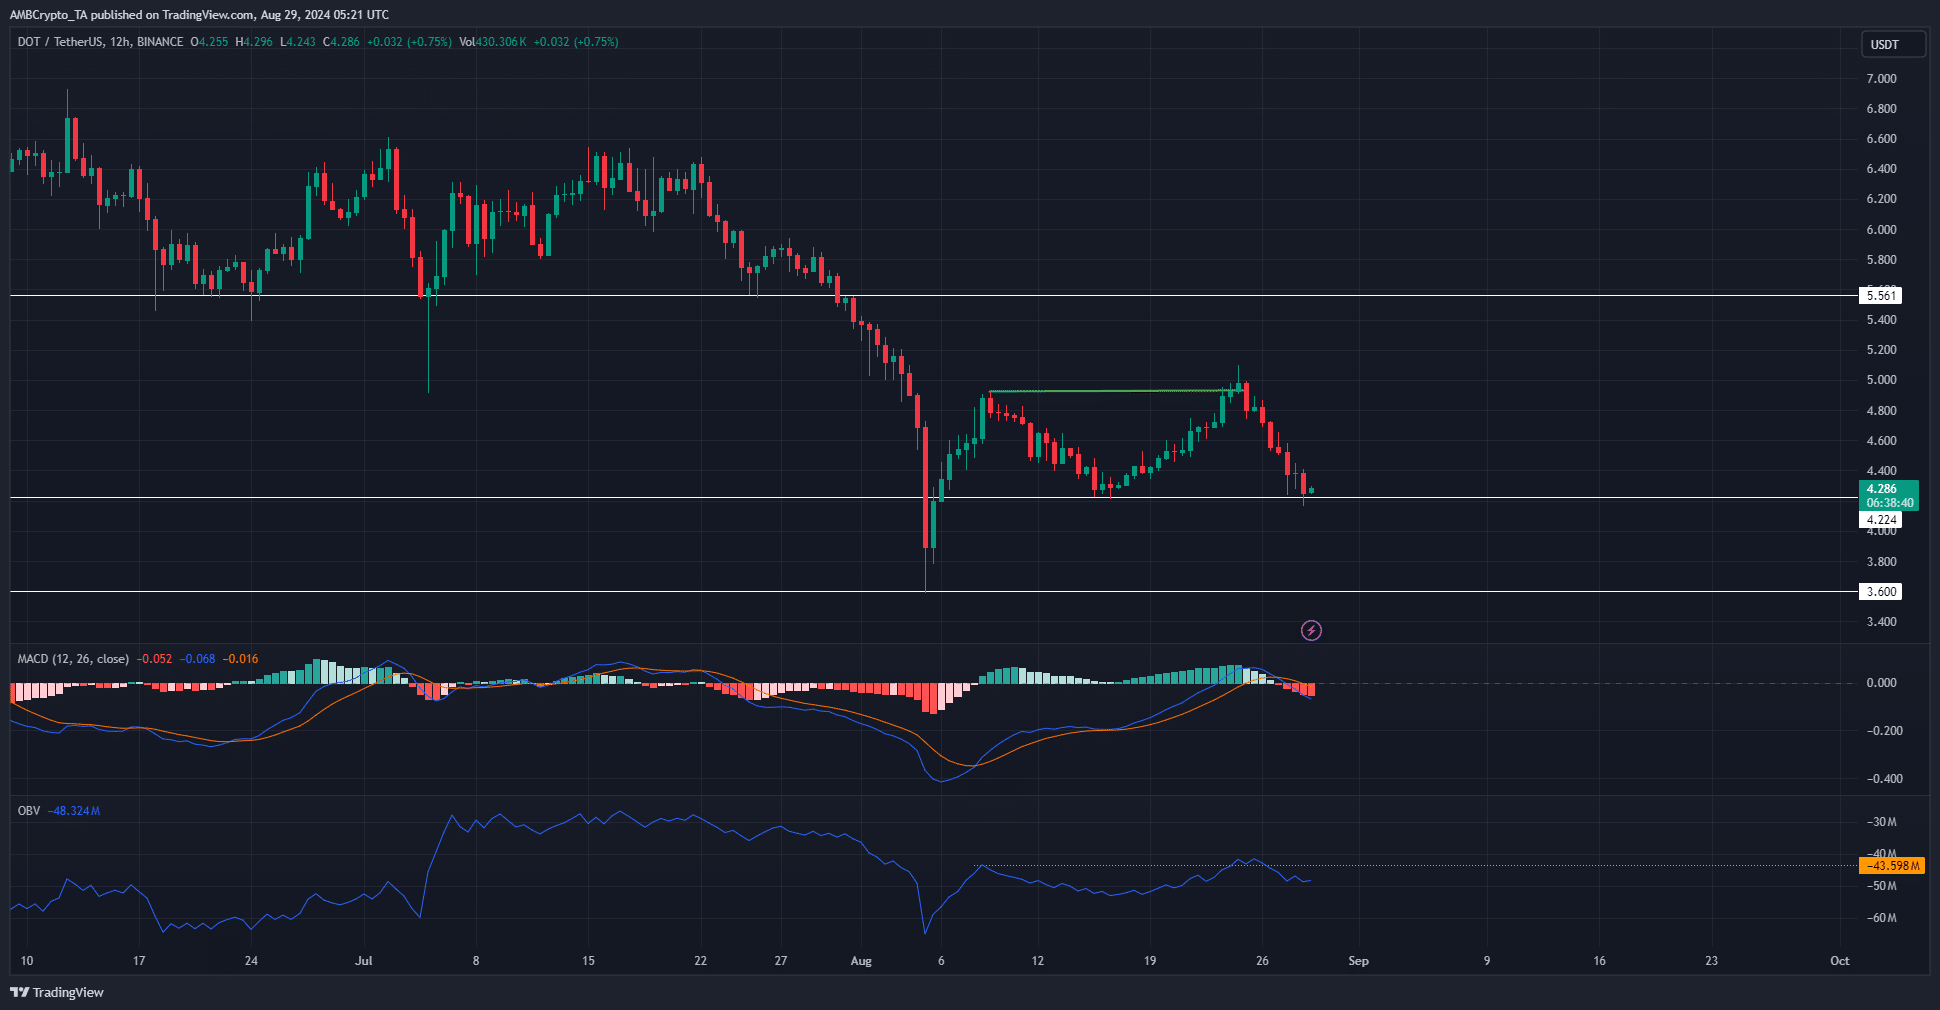Click the 'Jul' date label on time axis

tap(364, 961)
